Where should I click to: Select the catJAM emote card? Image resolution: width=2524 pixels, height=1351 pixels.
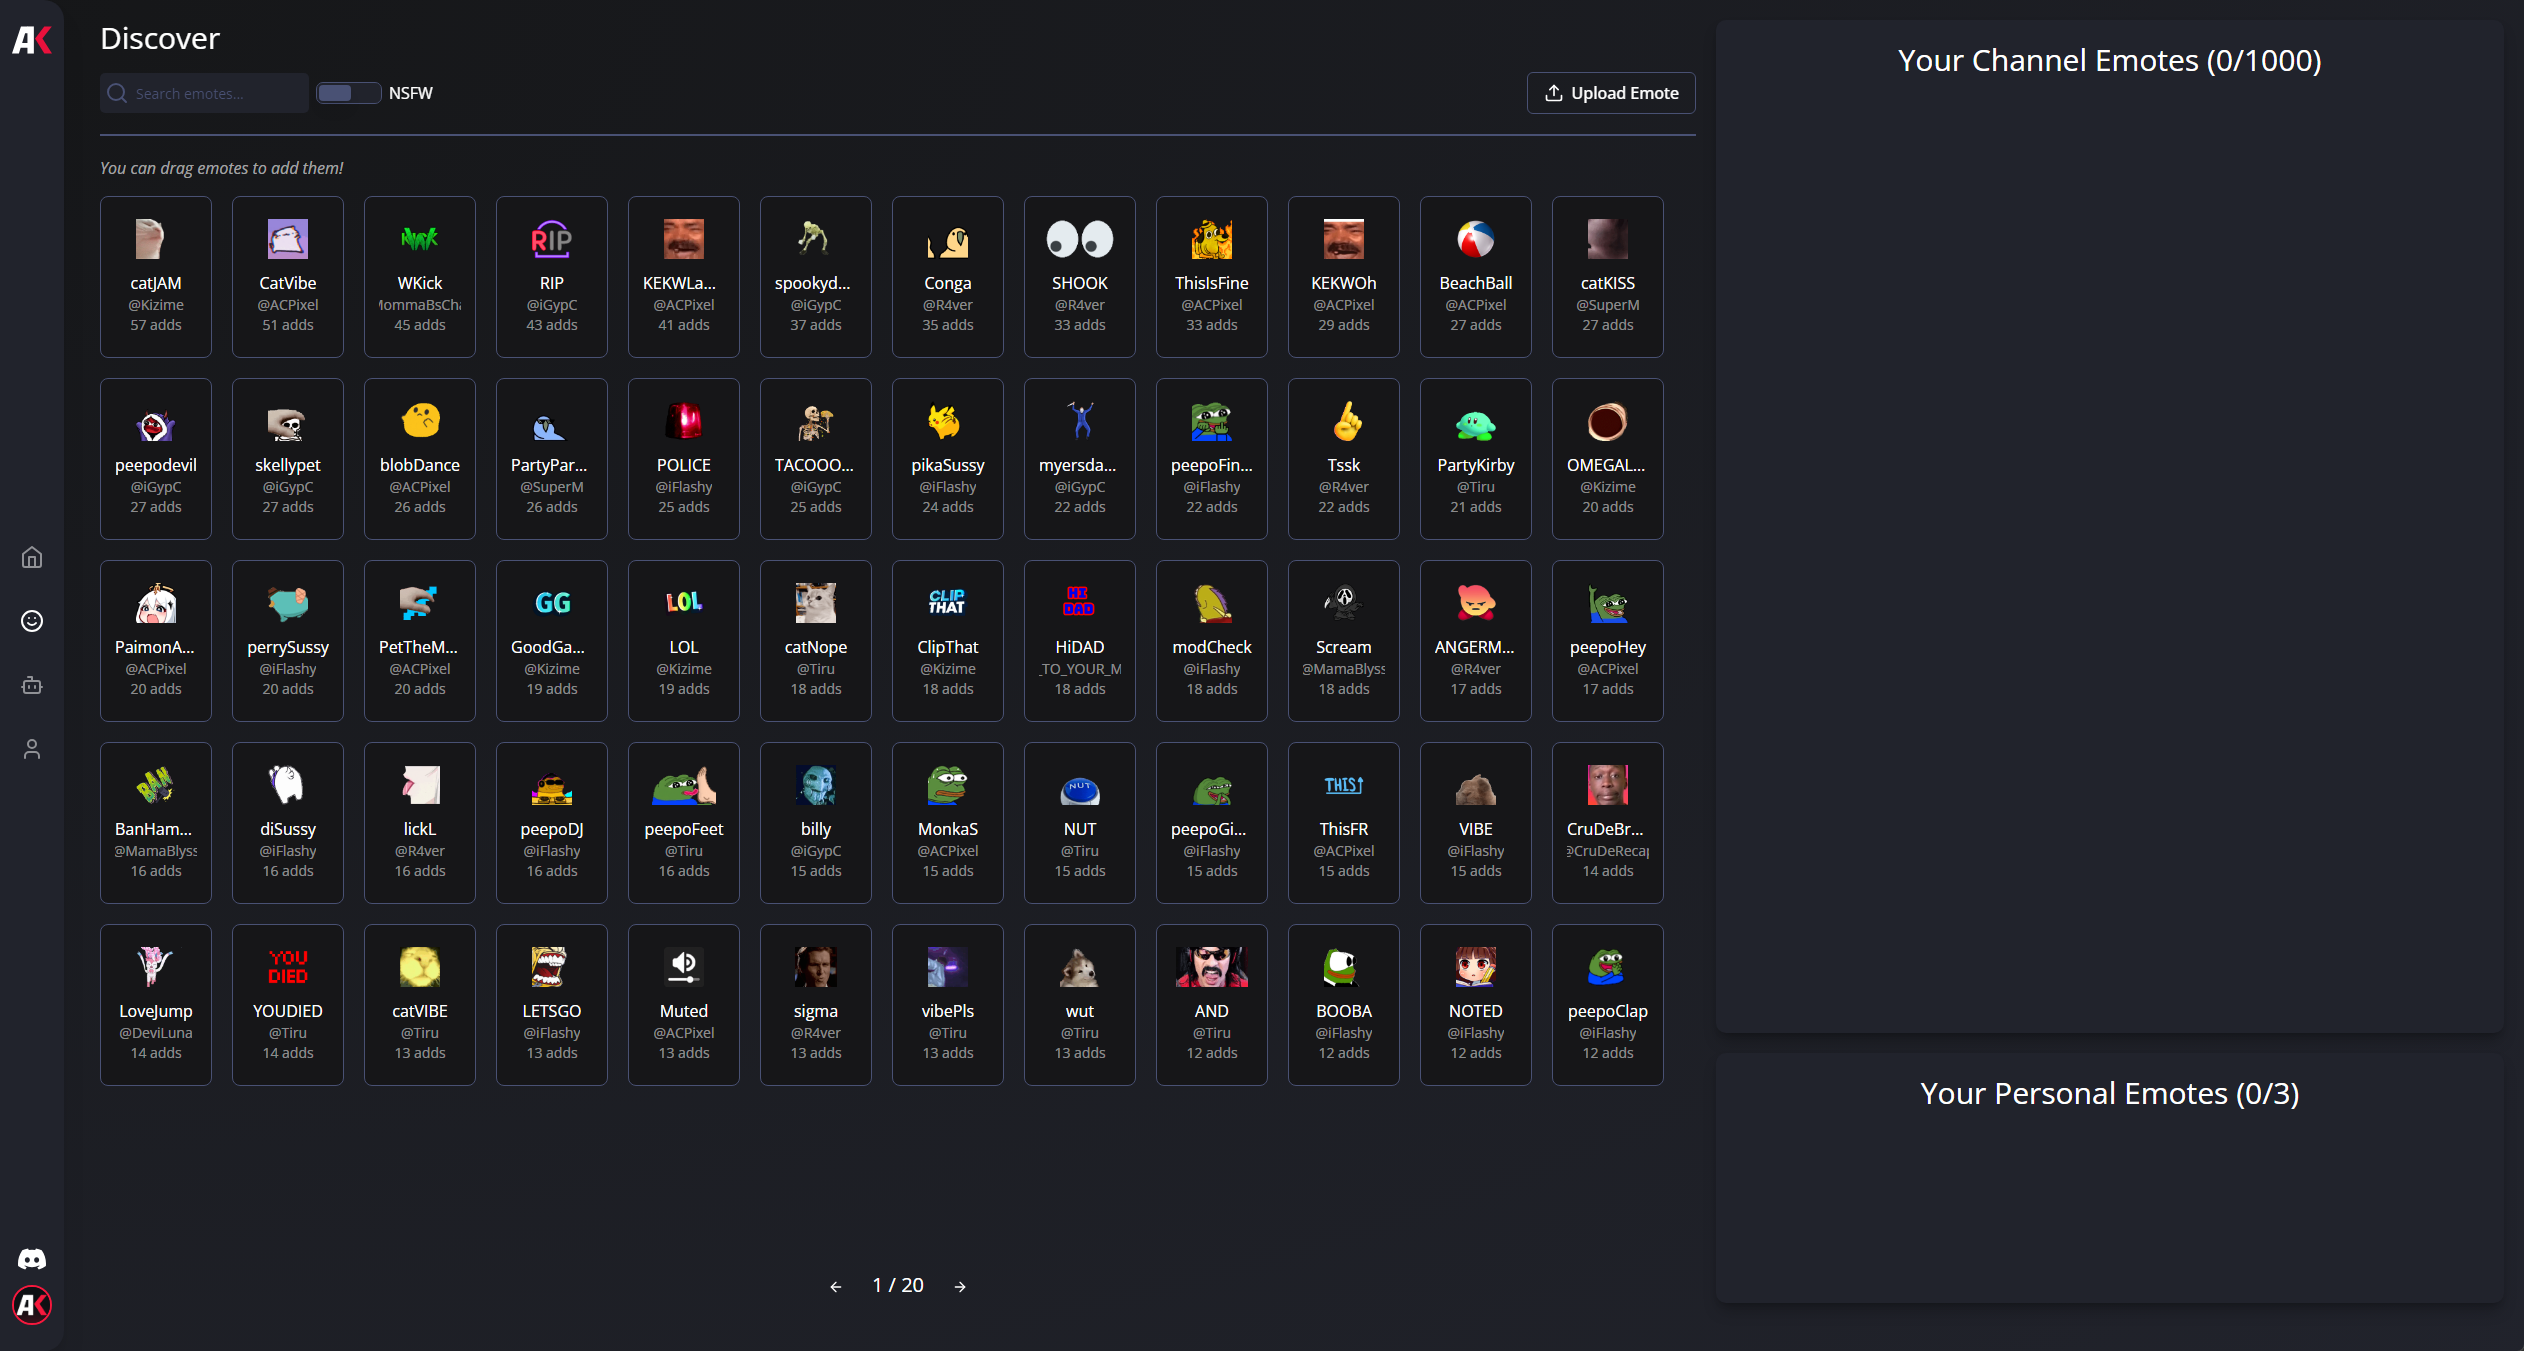point(156,277)
